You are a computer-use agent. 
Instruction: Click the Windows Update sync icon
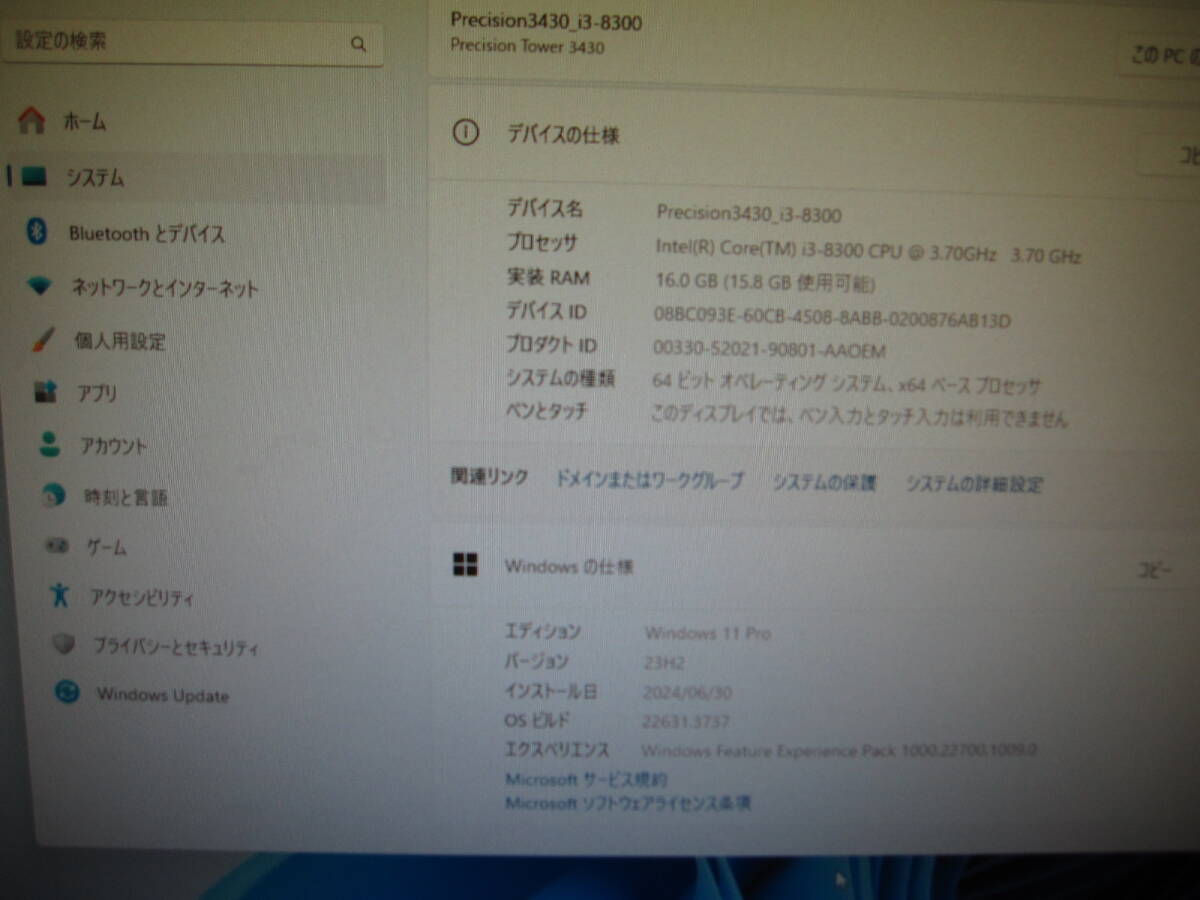click(67, 692)
